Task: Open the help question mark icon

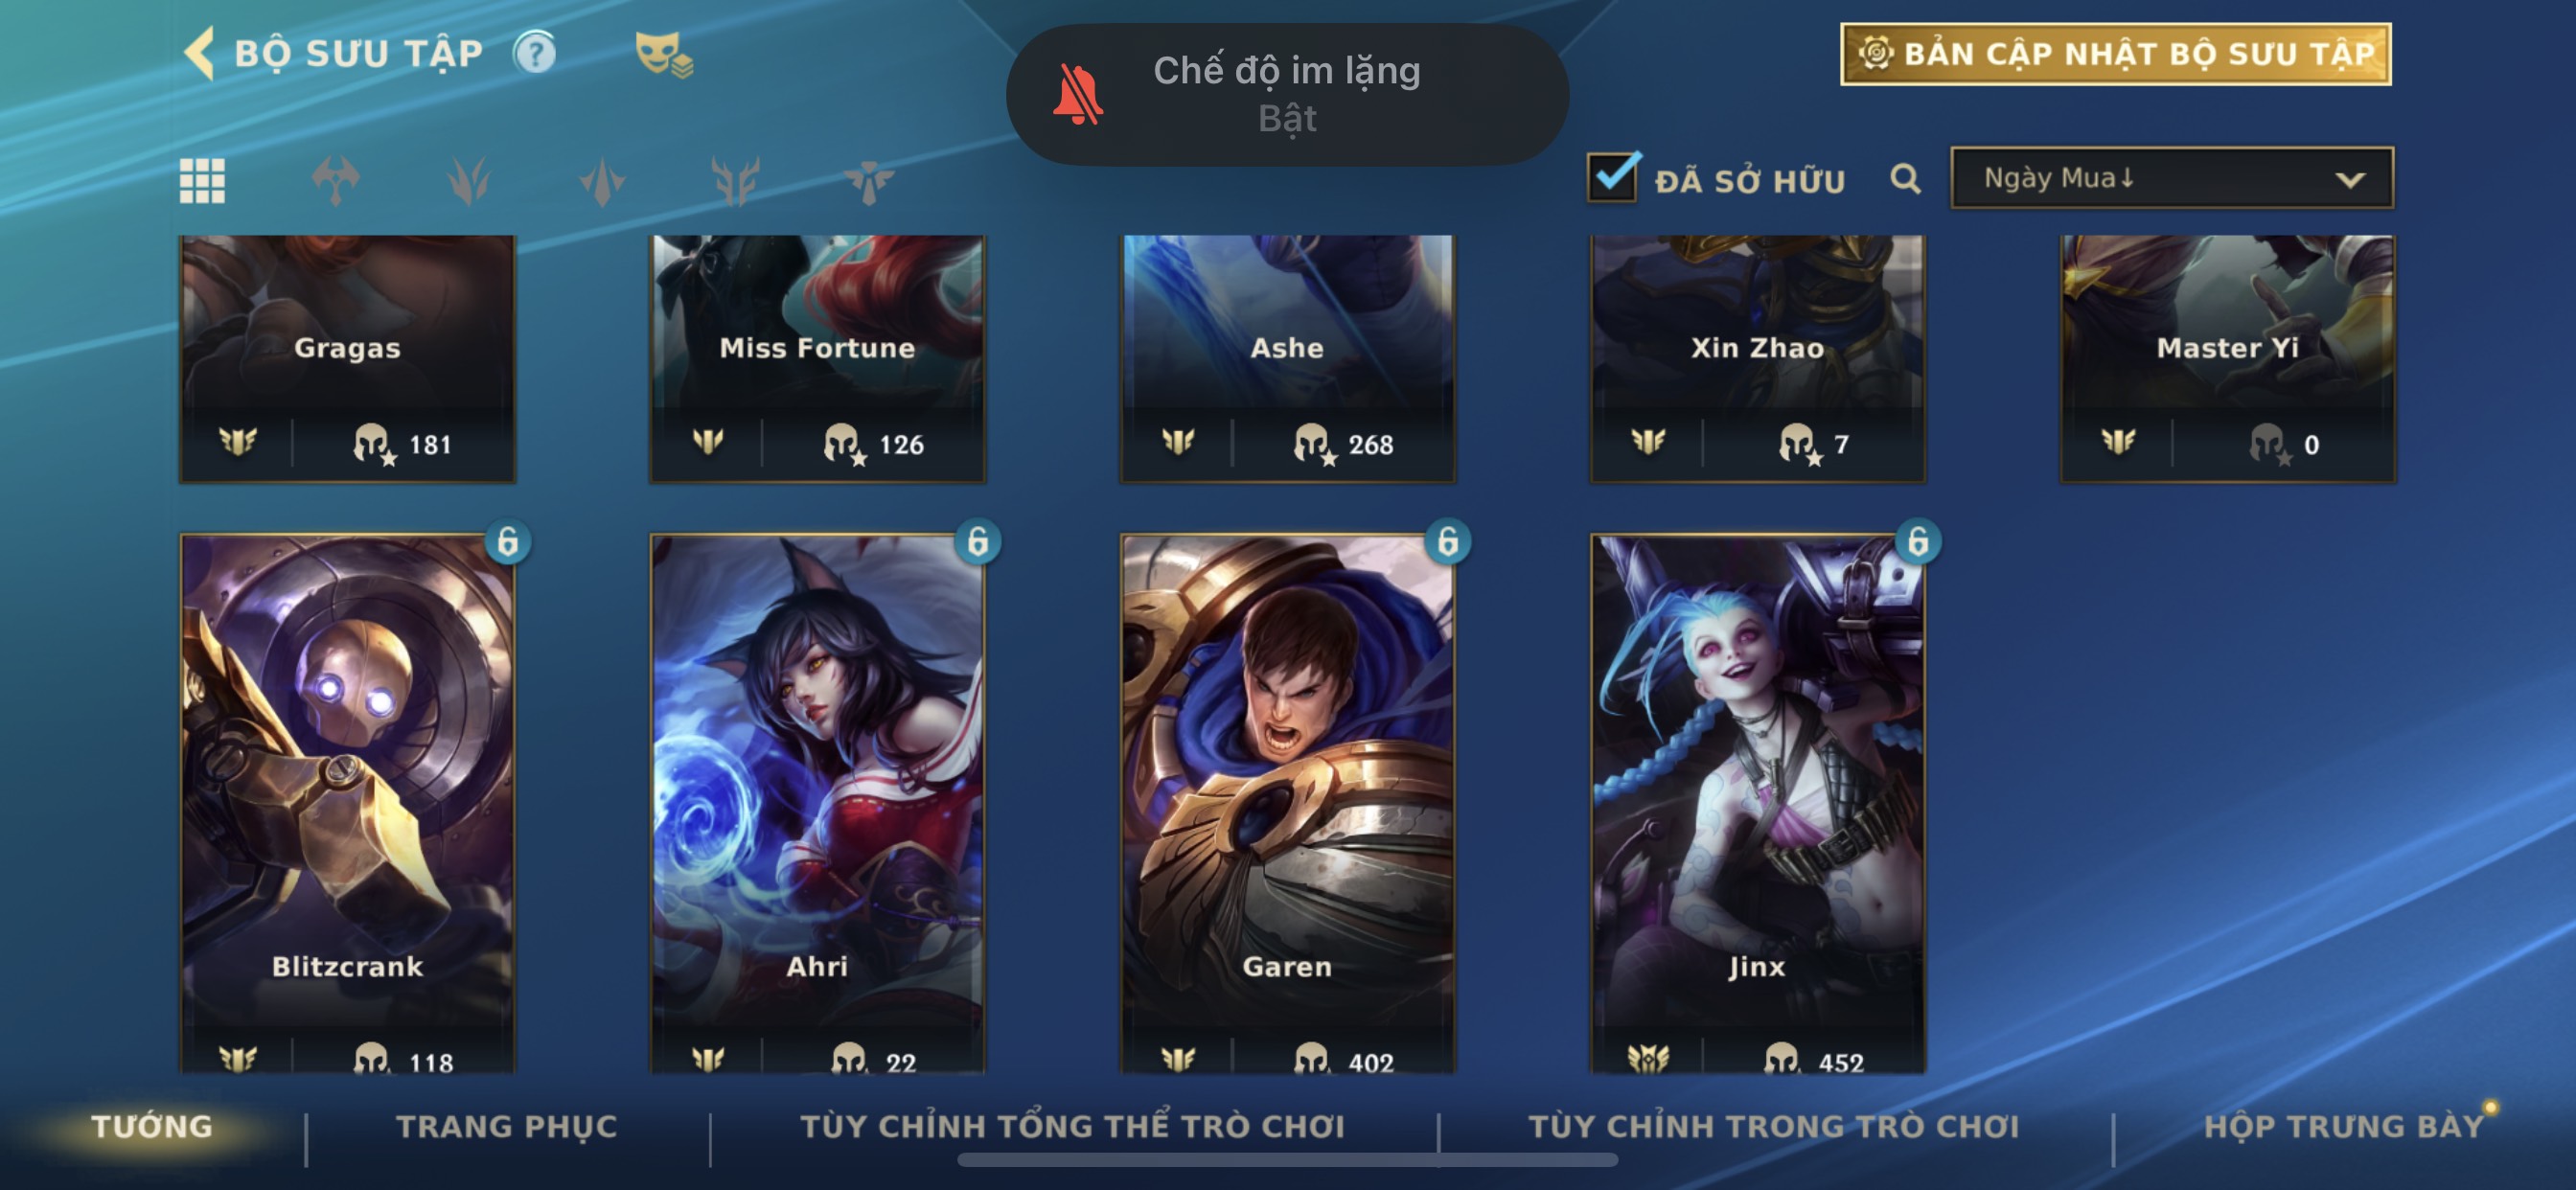Action: coord(535,52)
